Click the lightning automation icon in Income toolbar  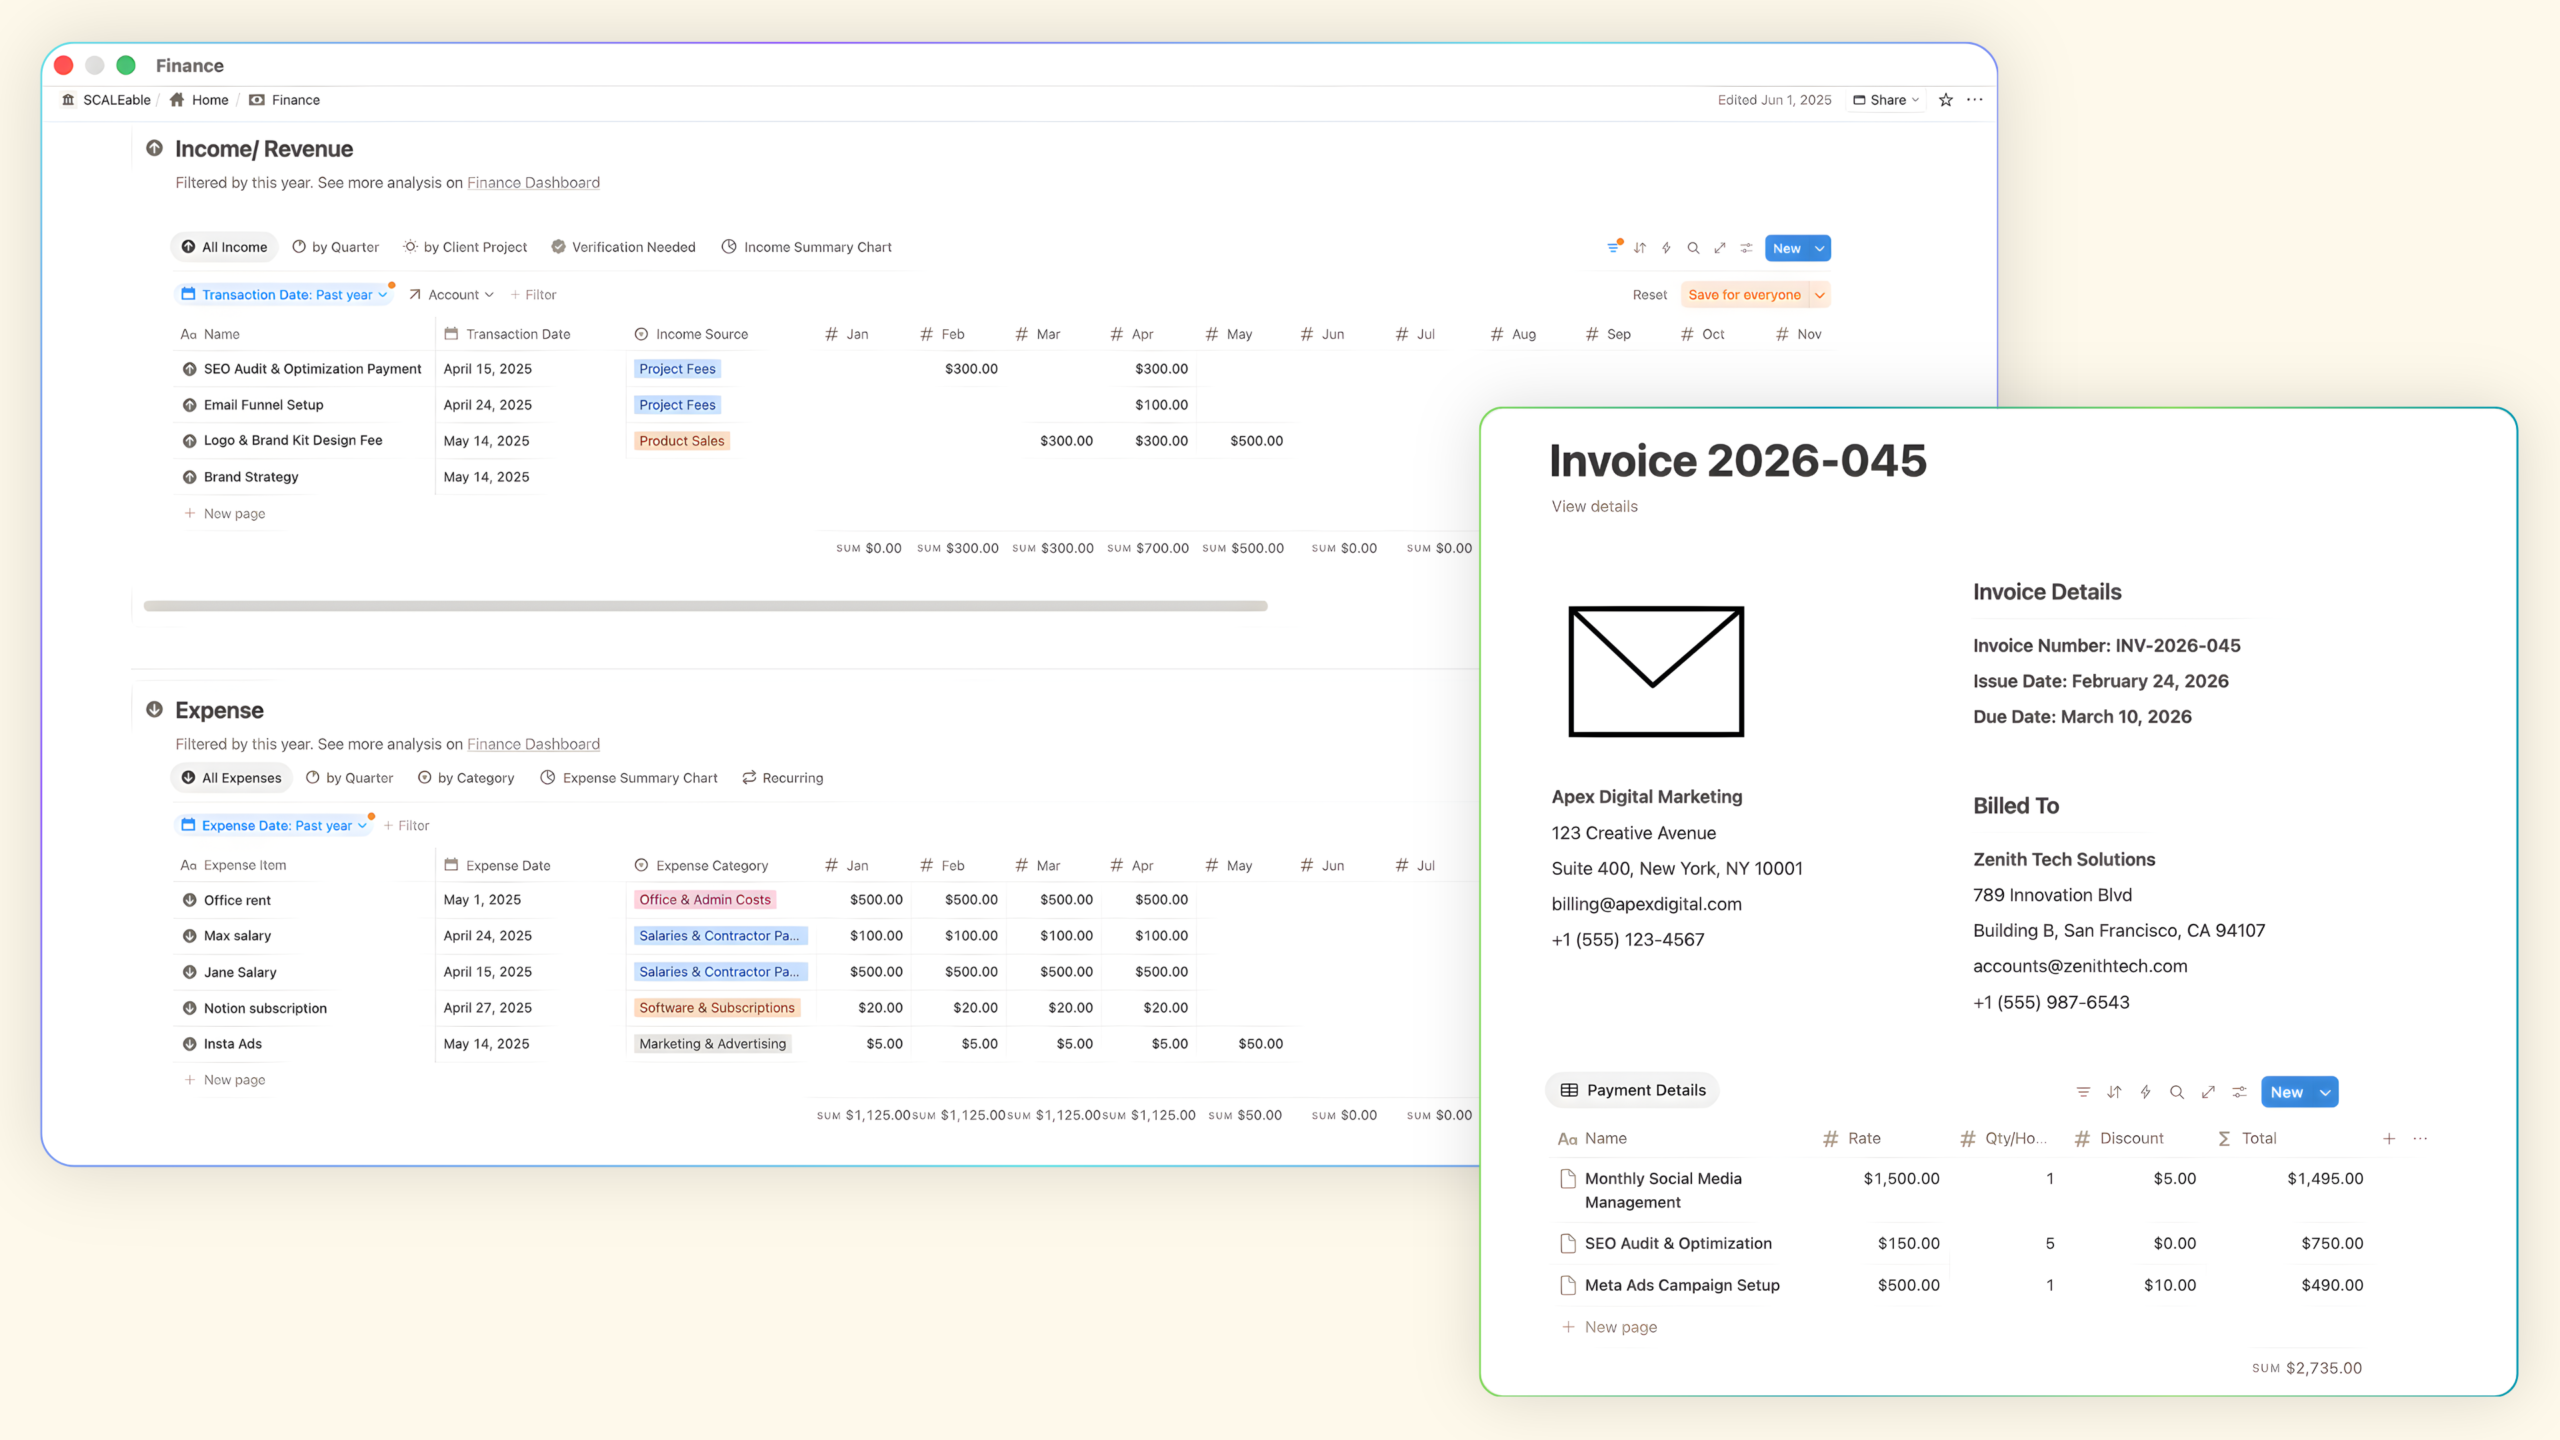point(1666,248)
